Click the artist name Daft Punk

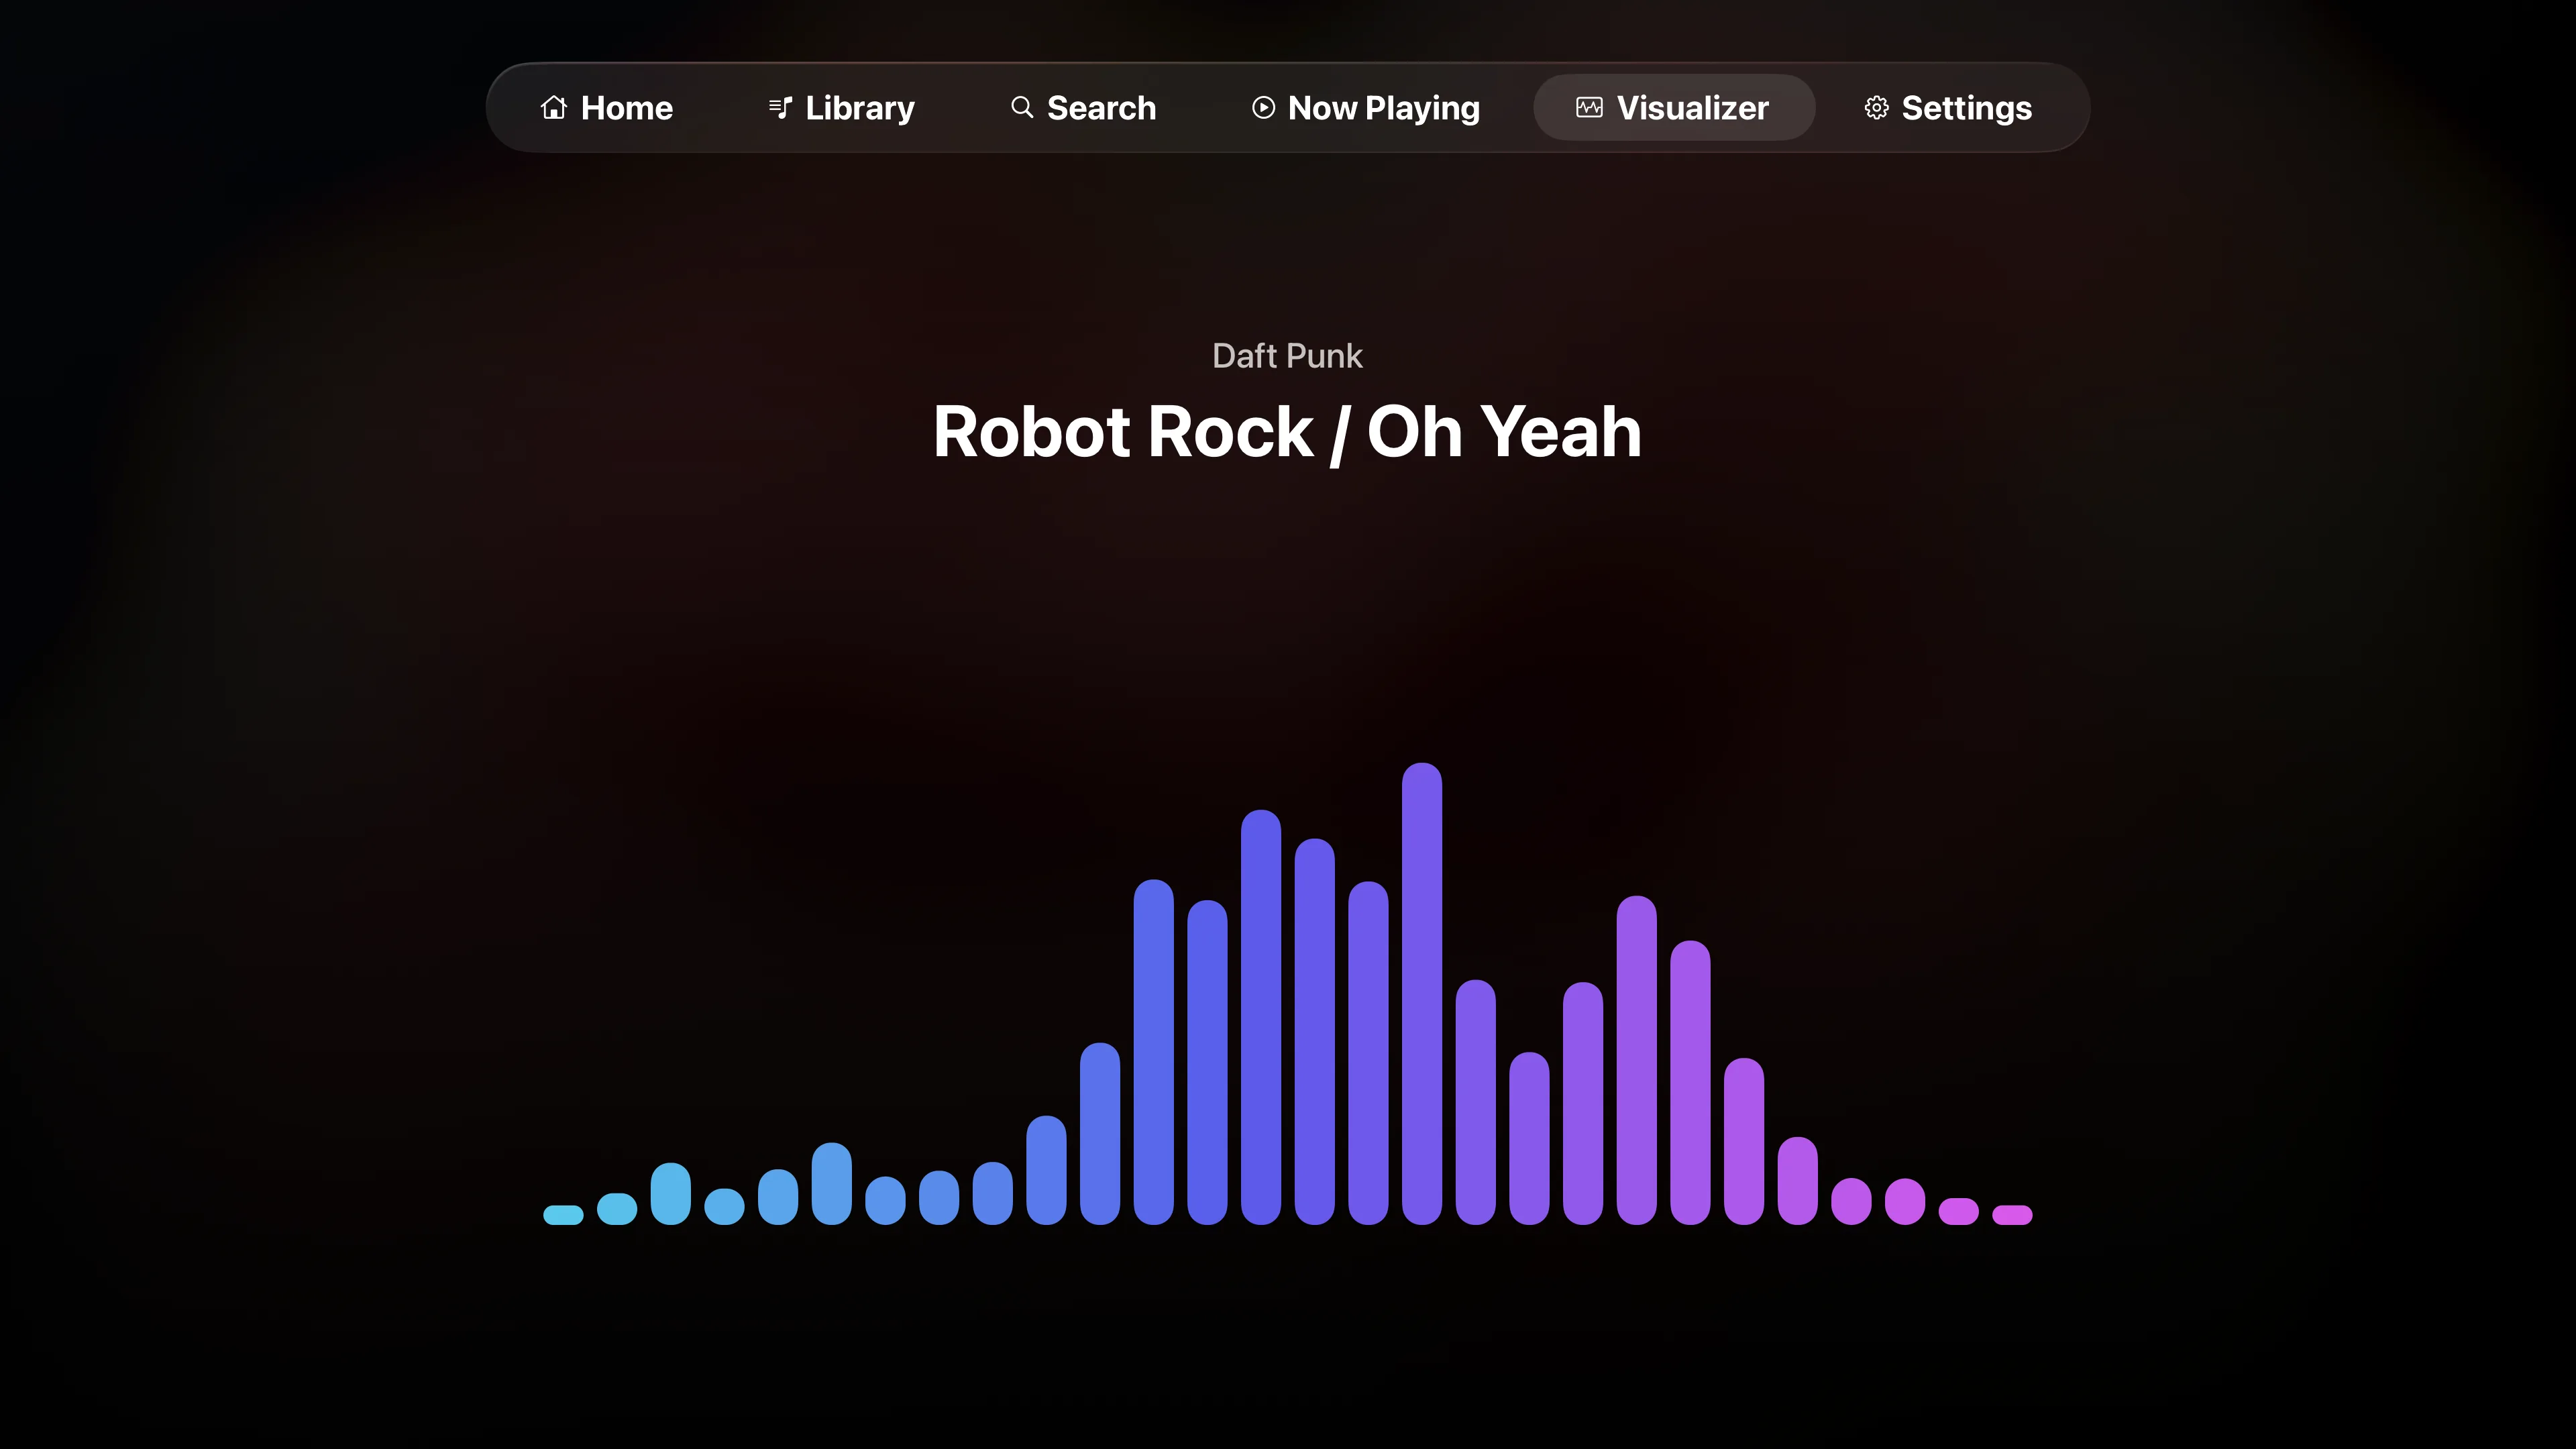click(1287, 356)
